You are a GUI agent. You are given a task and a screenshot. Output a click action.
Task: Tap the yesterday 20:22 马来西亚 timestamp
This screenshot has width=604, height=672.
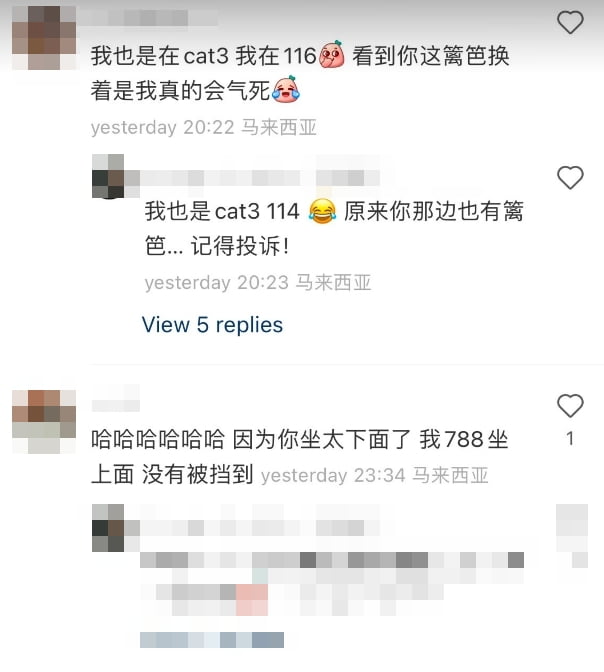[204, 127]
